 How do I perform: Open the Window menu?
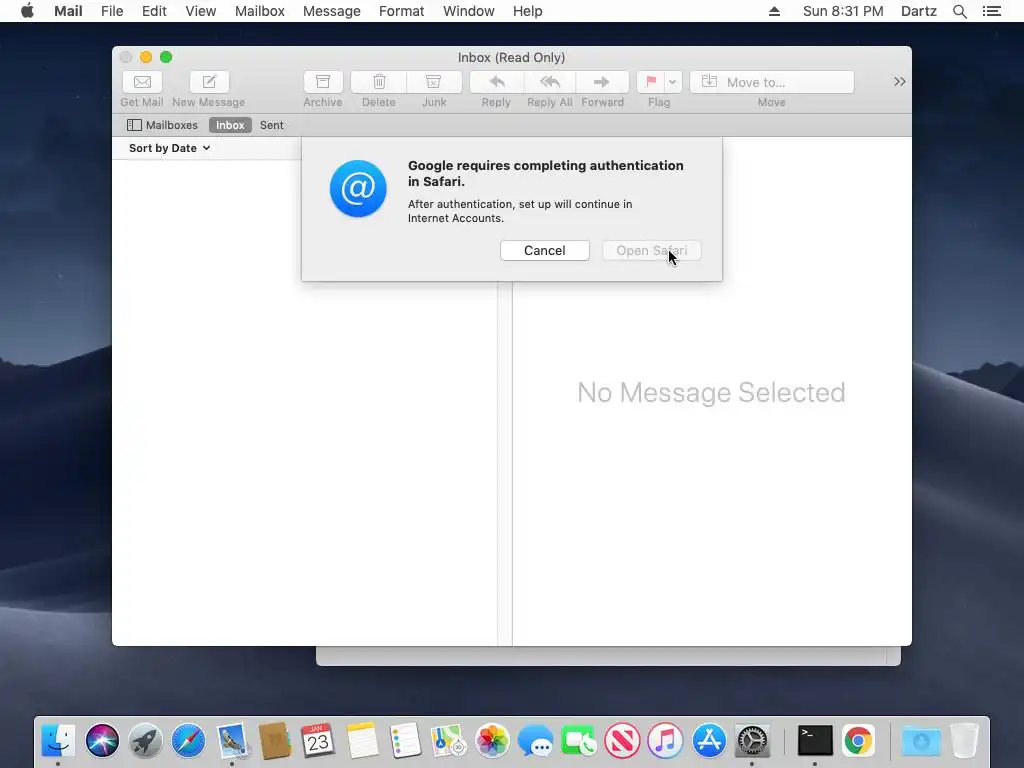(469, 11)
